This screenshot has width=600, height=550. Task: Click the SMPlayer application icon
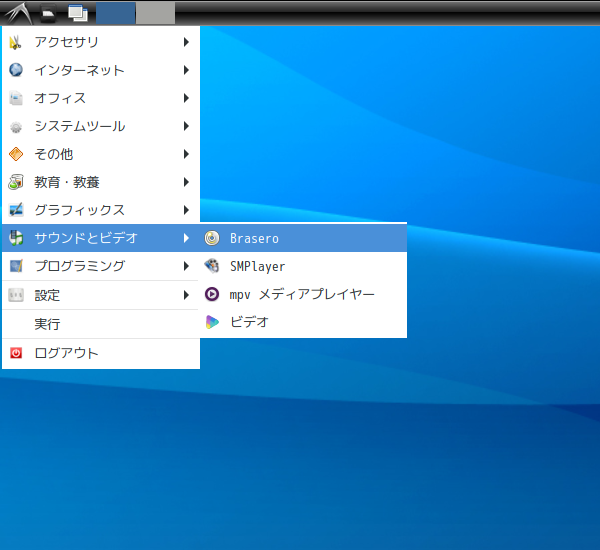pyautogui.click(x=212, y=266)
